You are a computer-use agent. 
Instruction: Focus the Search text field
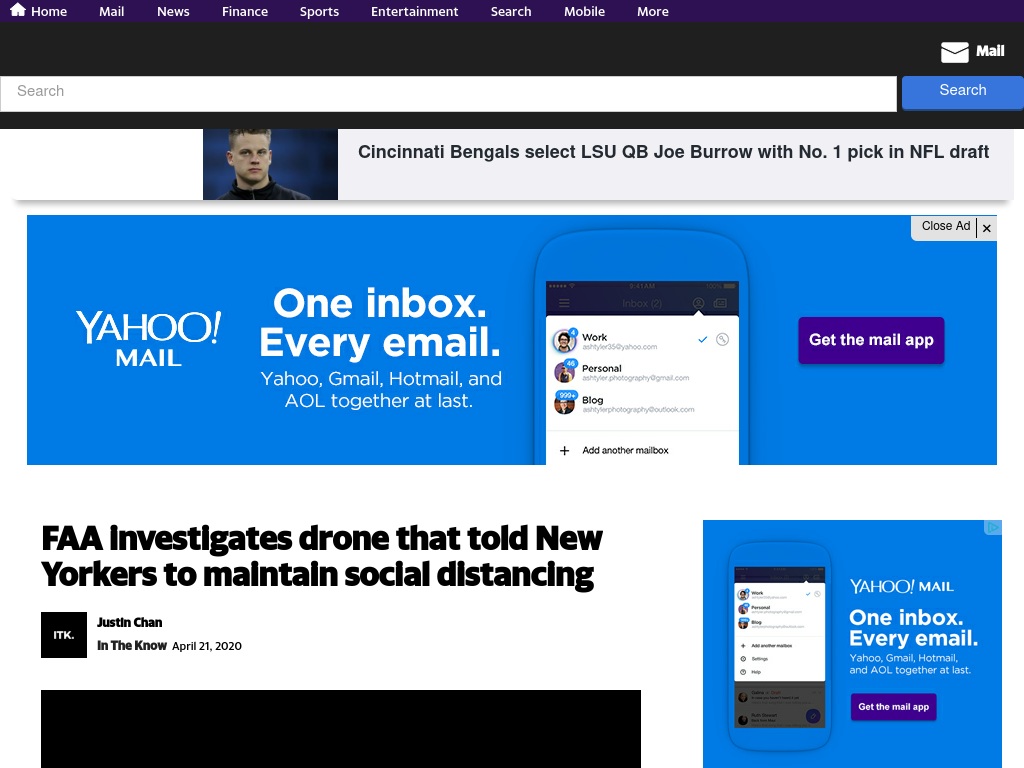click(449, 93)
